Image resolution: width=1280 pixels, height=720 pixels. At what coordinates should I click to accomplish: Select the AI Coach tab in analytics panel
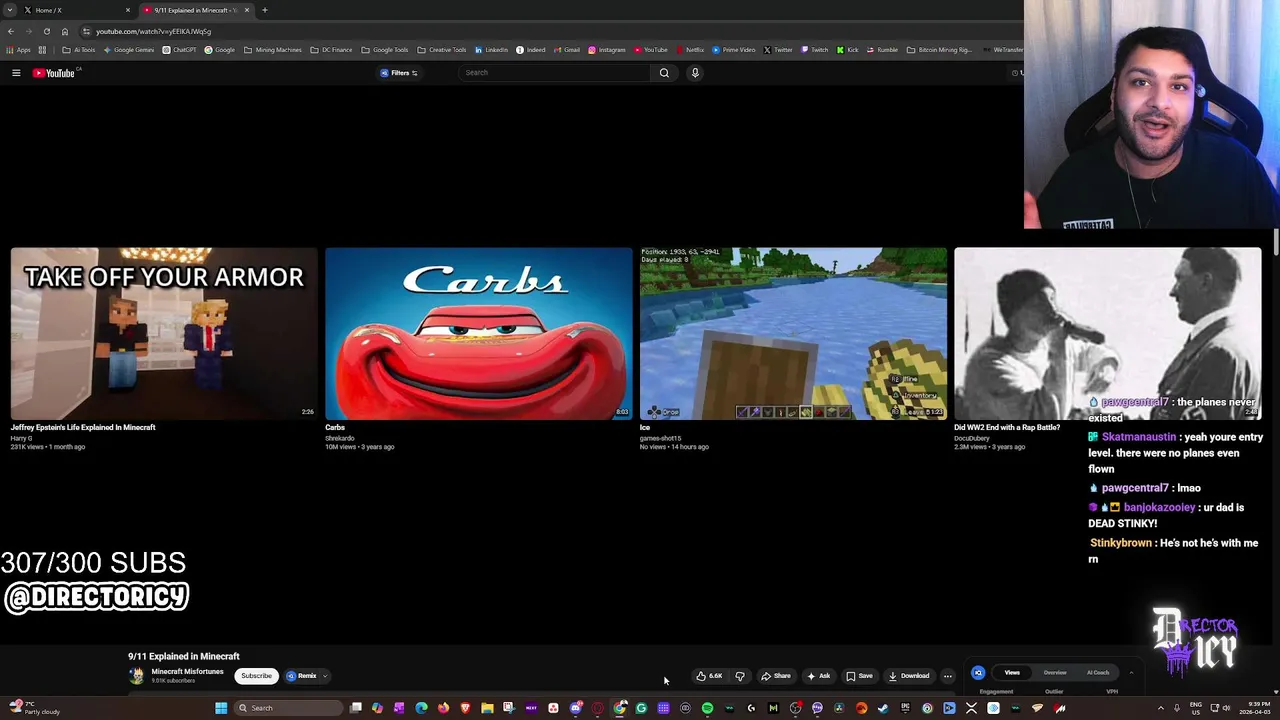coord(1098,673)
